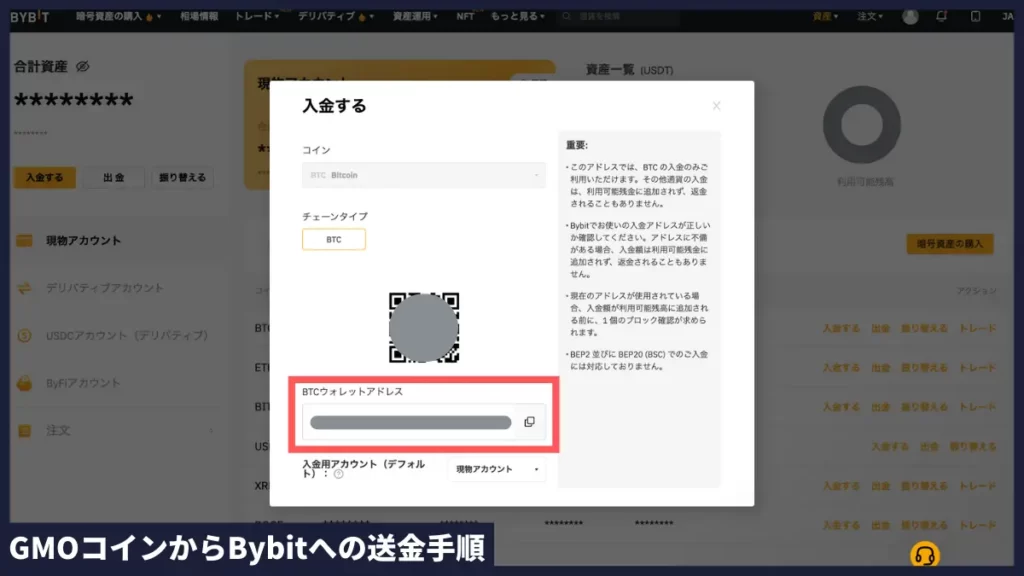Click トレード in the ETH row
Viewport: 1024px width, 576px height.
tap(977, 368)
